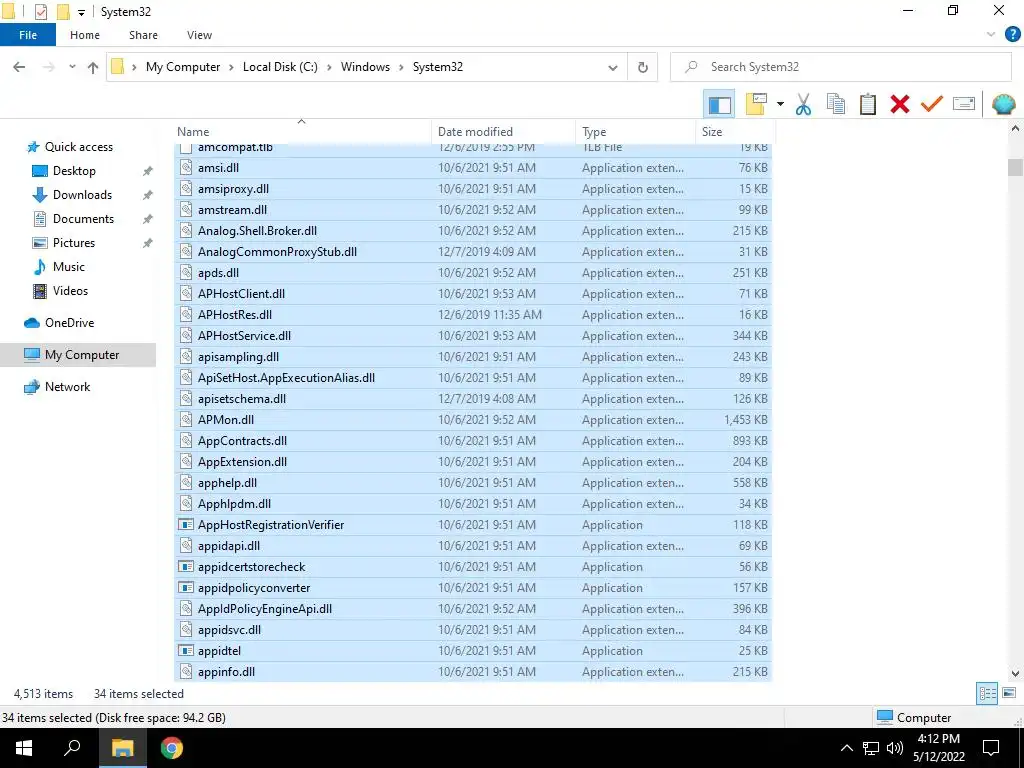This screenshot has height=768, width=1024.
Task: Select the file apphelp.dll
Action: [473, 483]
